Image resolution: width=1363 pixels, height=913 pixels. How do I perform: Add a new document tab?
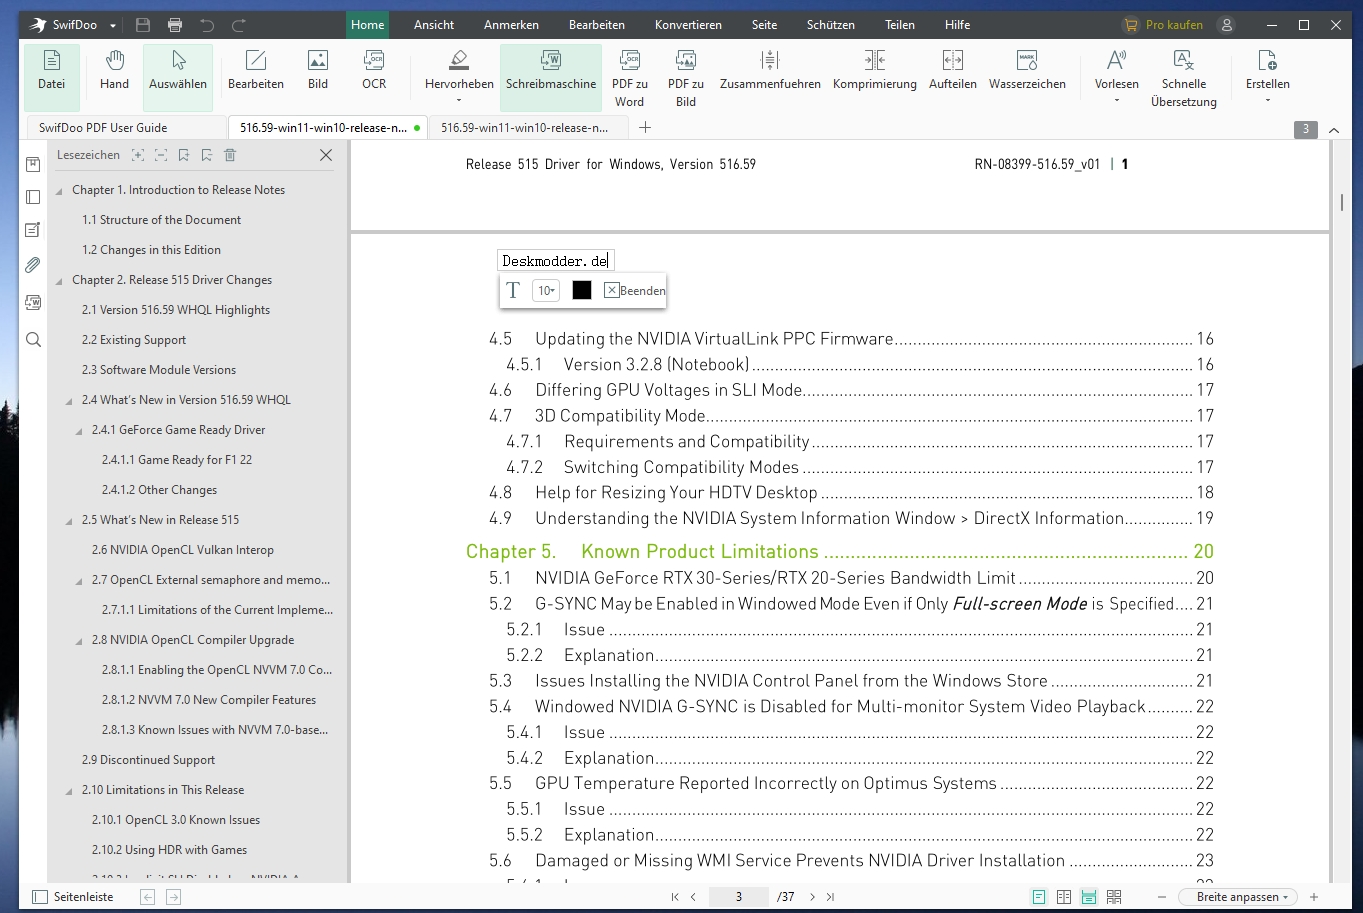click(645, 127)
